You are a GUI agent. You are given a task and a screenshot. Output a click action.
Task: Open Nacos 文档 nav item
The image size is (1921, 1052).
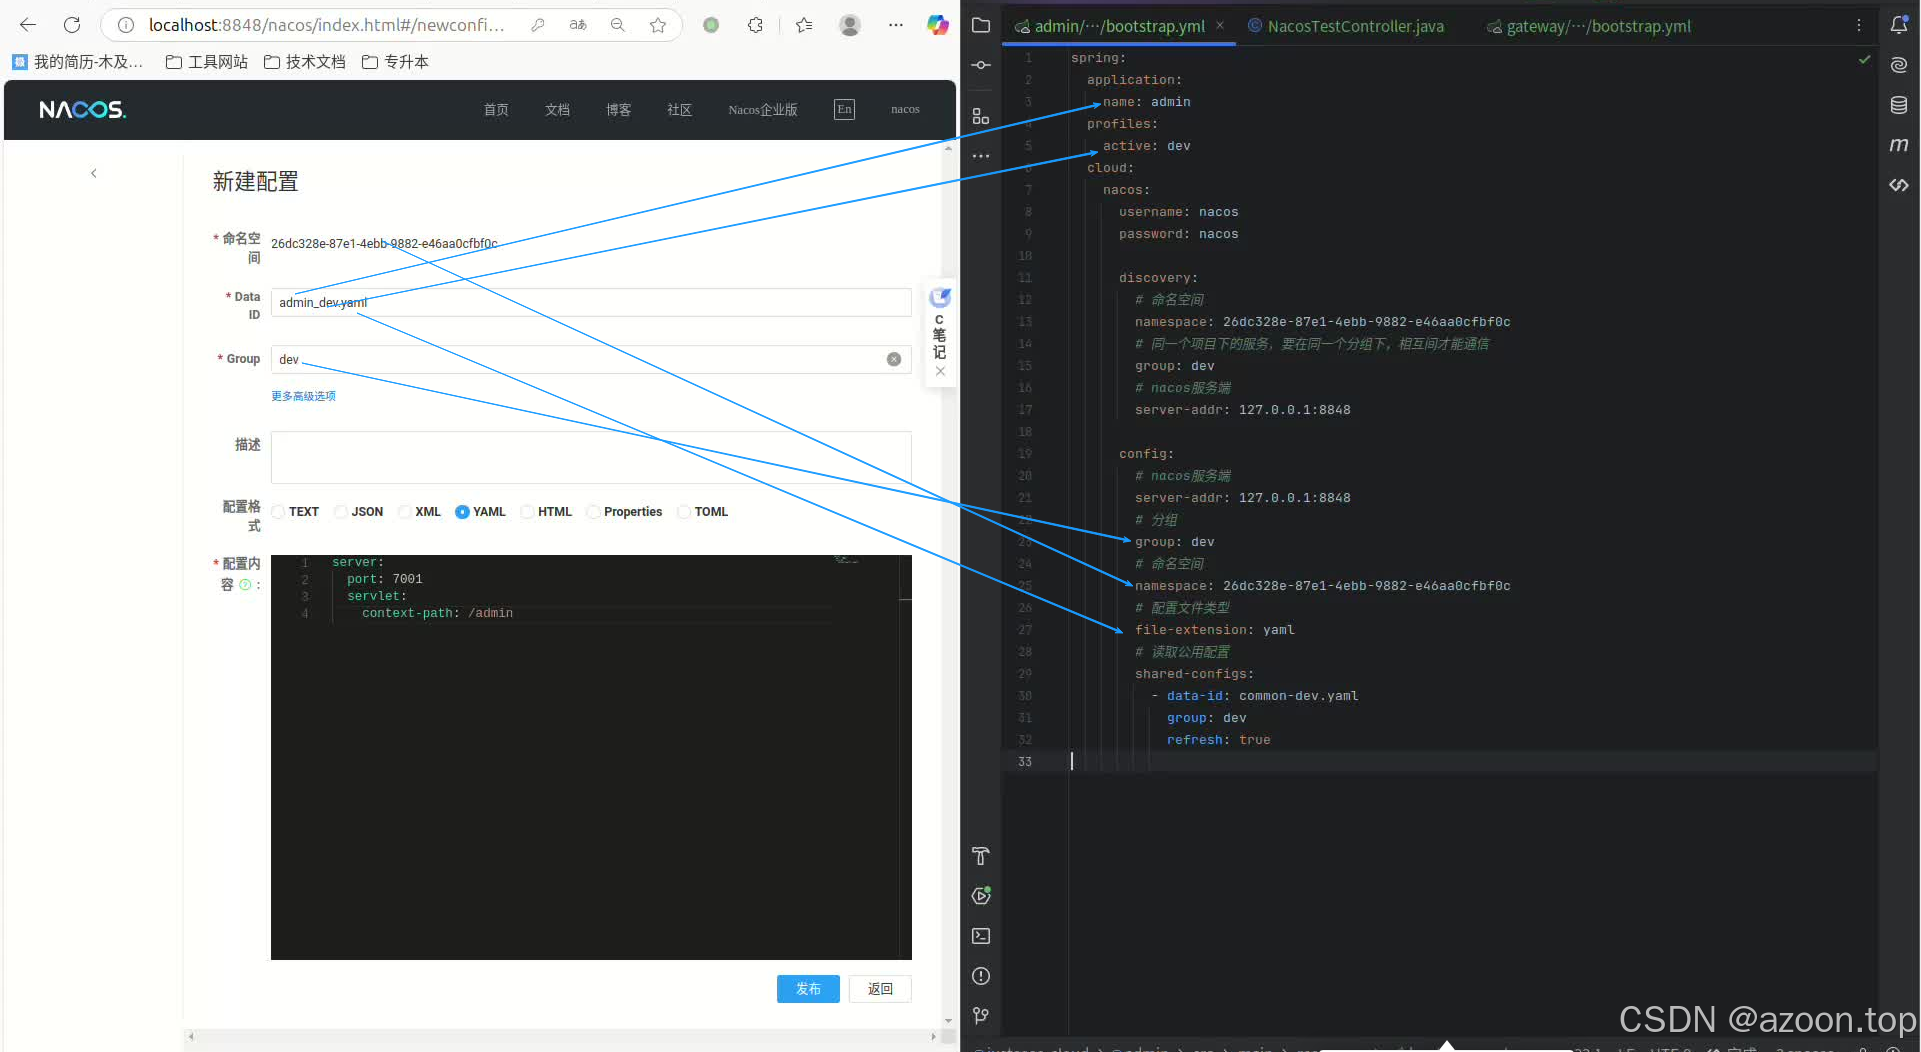[557, 110]
